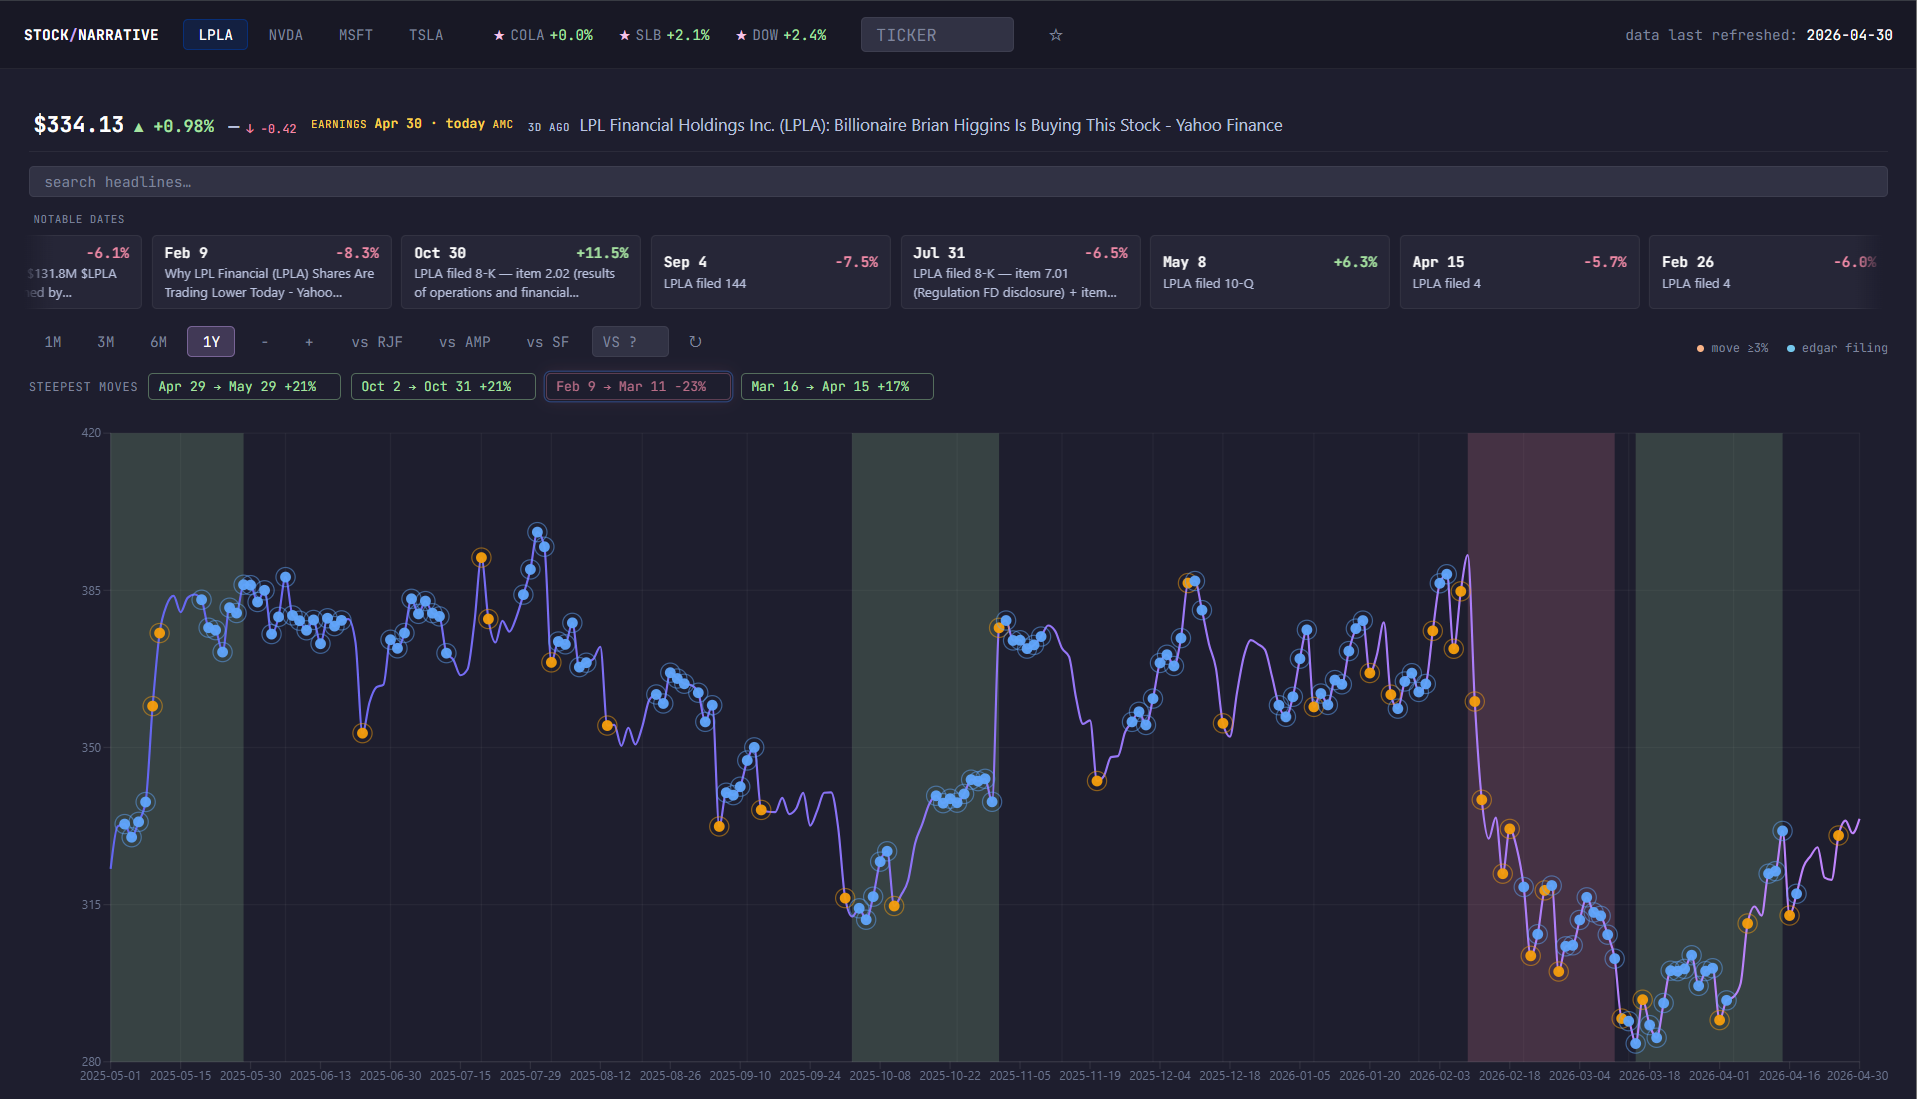The height and width of the screenshot is (1099, 1917).
Task: Open the SLB starred watchlist item
Action: pyautogui.click(x=664, y=35)
